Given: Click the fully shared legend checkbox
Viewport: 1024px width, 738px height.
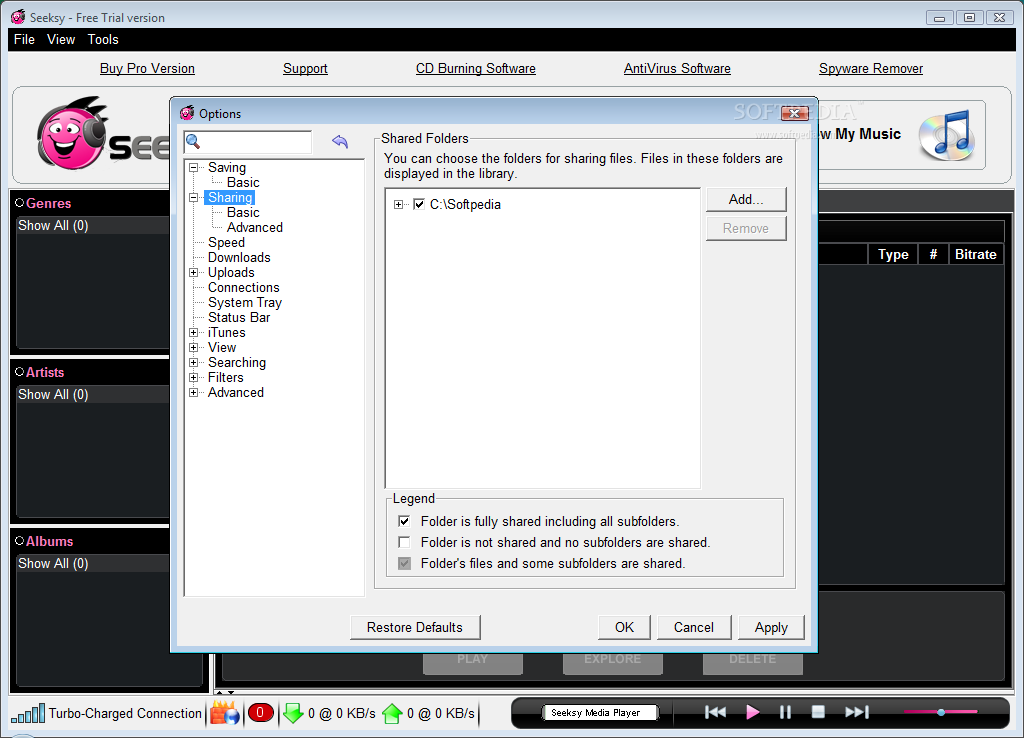Looking at the screenshot, I should 404,521.
